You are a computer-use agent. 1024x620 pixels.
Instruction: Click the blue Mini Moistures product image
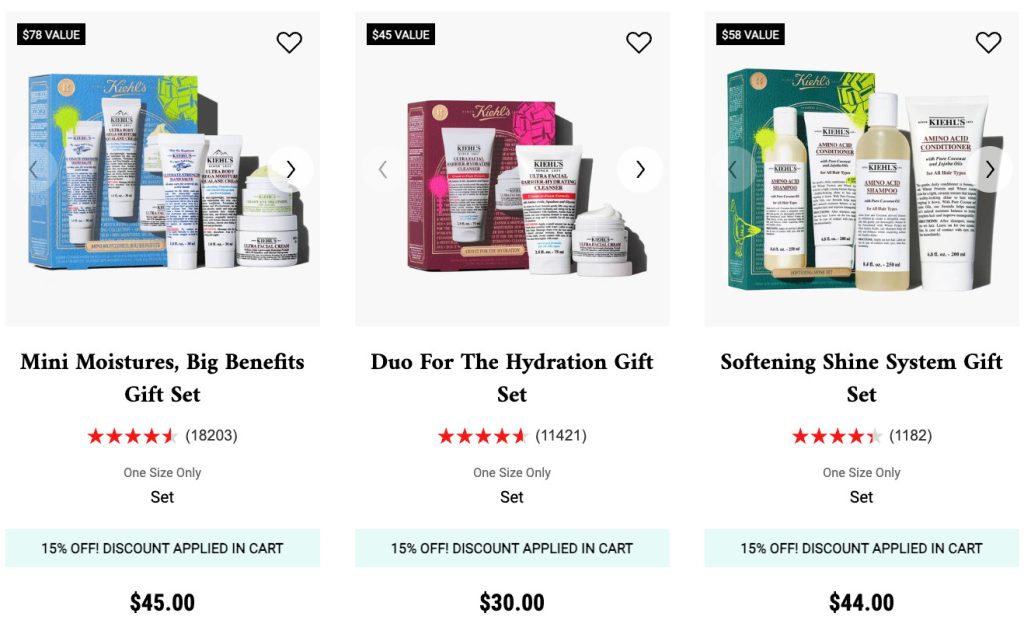coord(163,171)
